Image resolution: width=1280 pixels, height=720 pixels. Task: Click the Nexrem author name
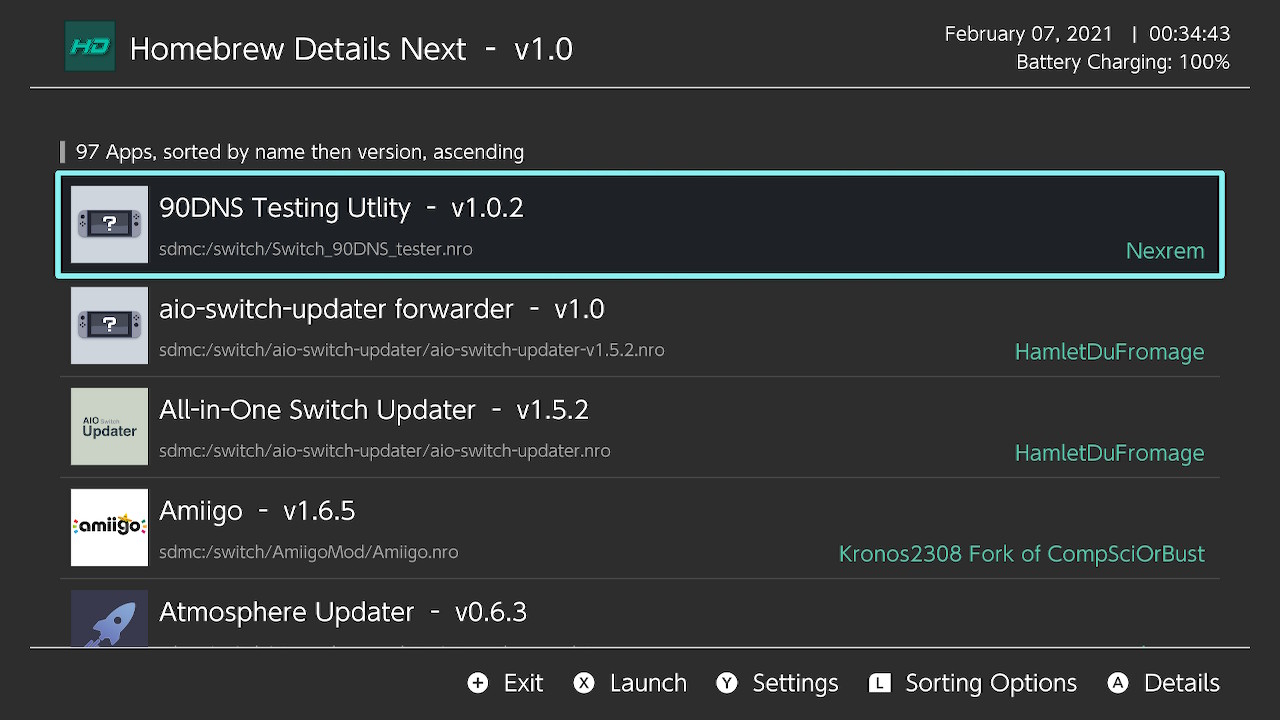coord(1165,251)
